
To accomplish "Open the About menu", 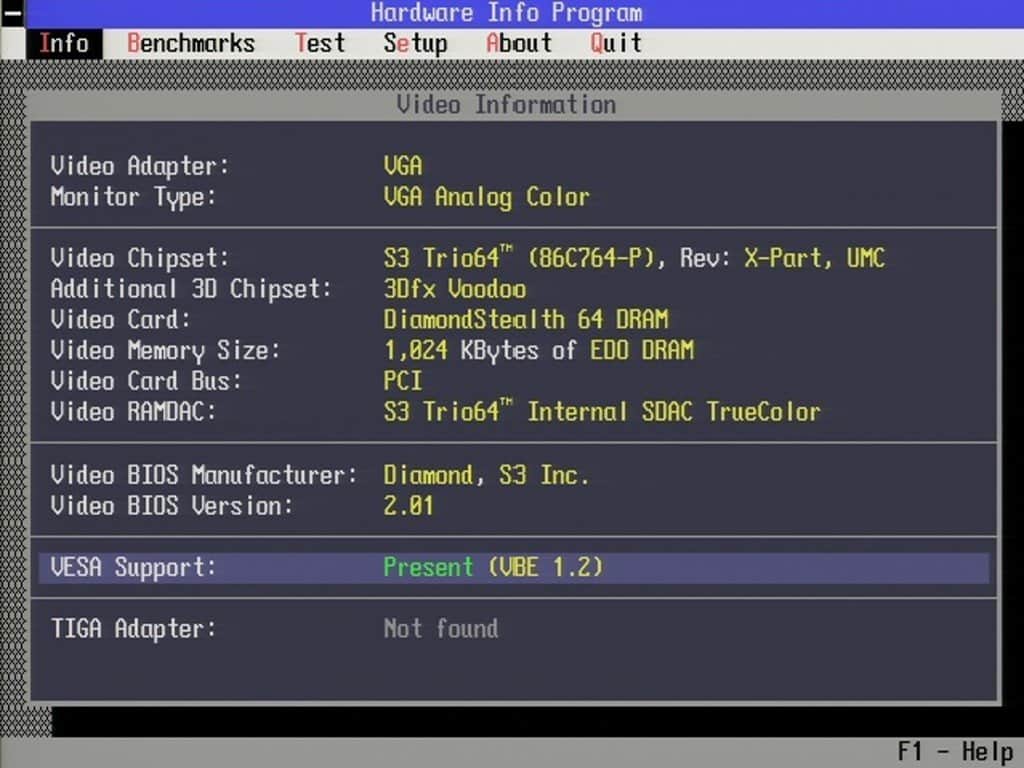I will pos(519,44).
